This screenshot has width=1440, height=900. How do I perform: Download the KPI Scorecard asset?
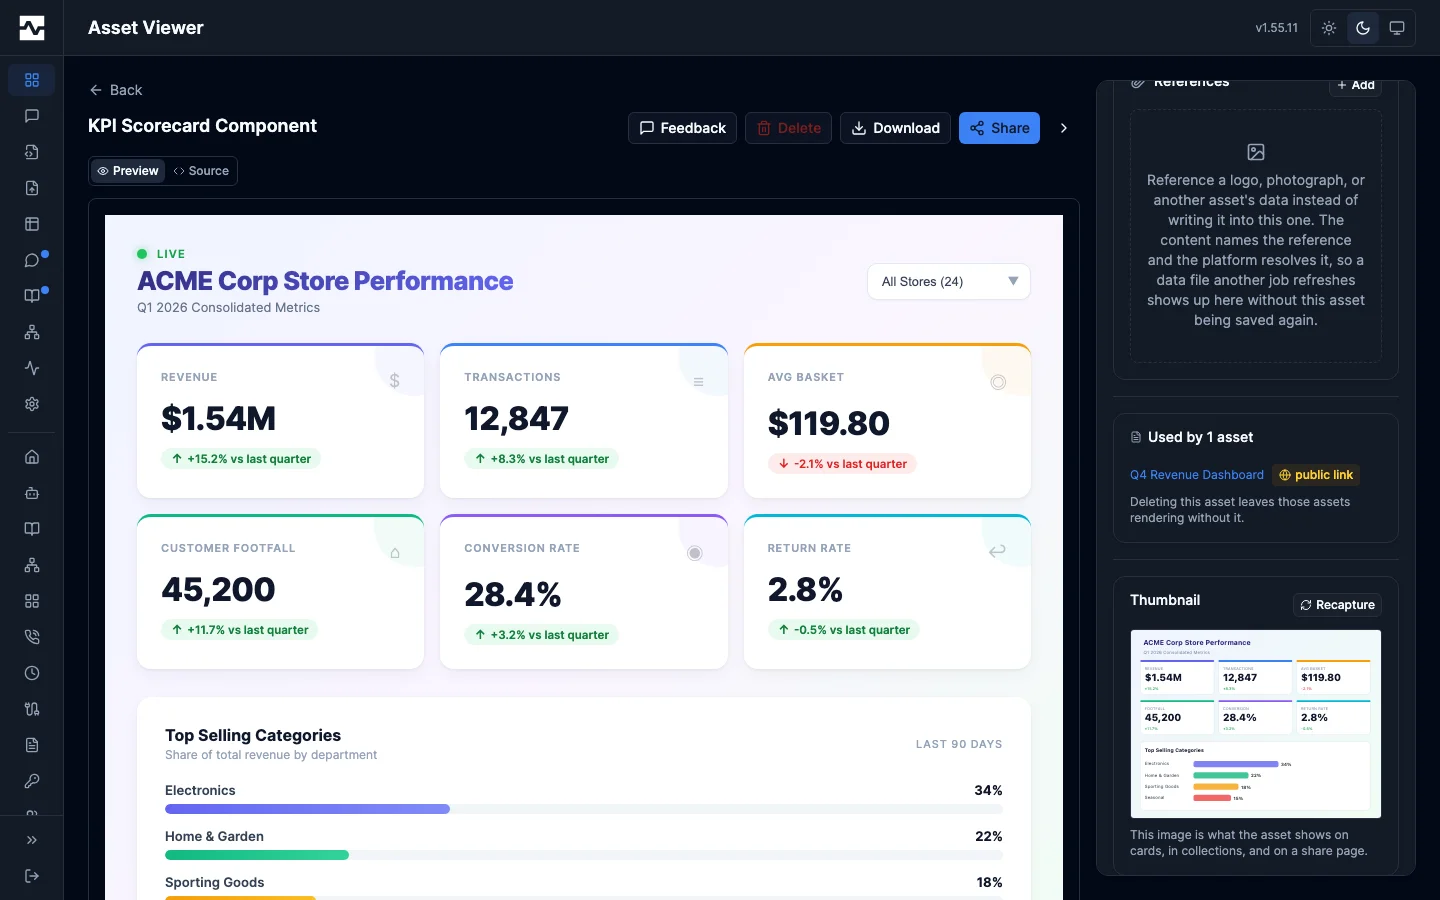896,128
